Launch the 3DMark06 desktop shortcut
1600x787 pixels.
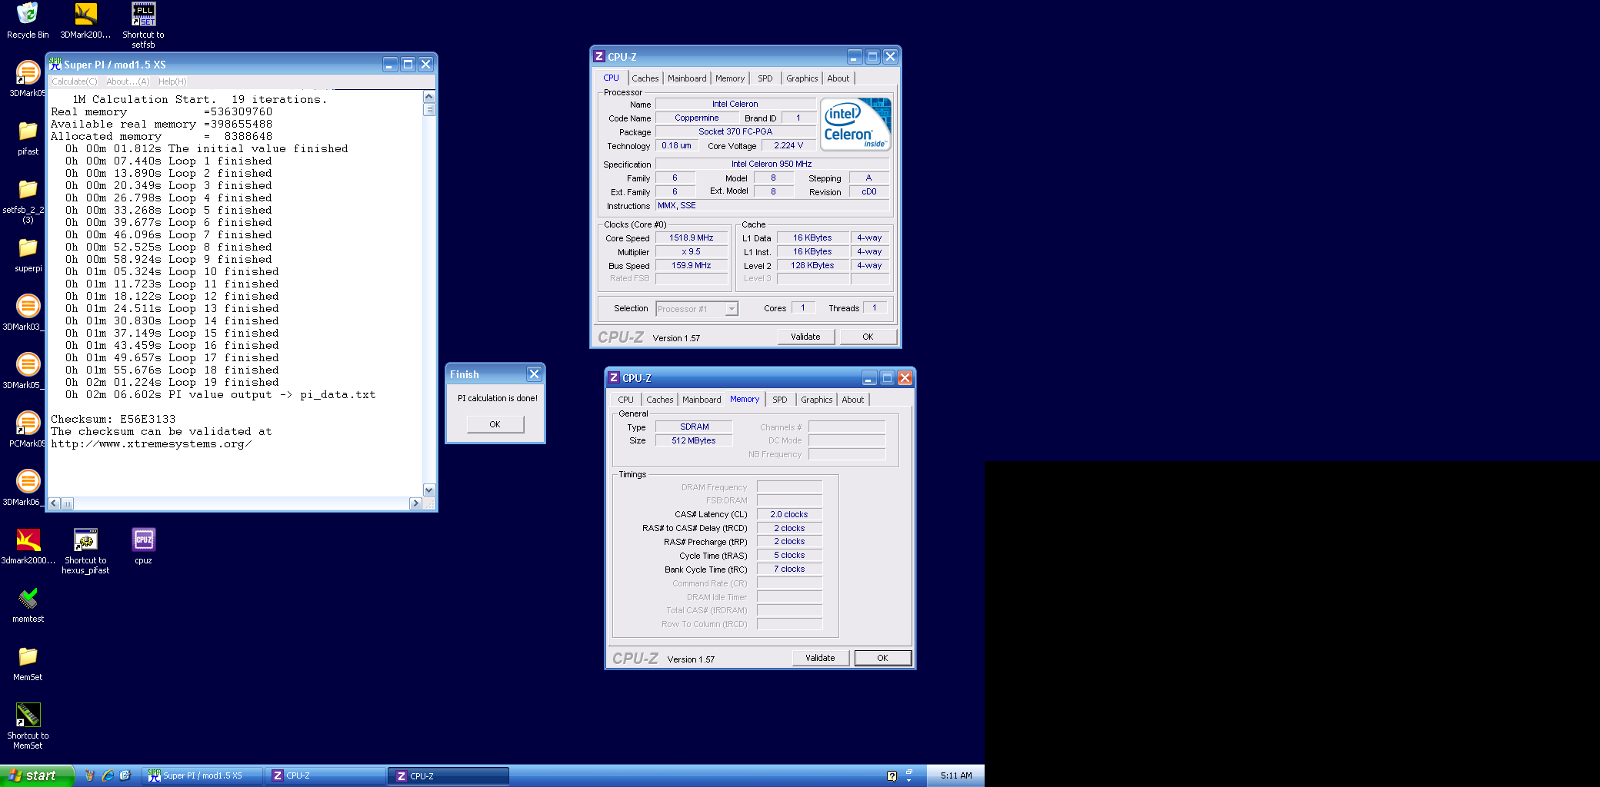24,487
